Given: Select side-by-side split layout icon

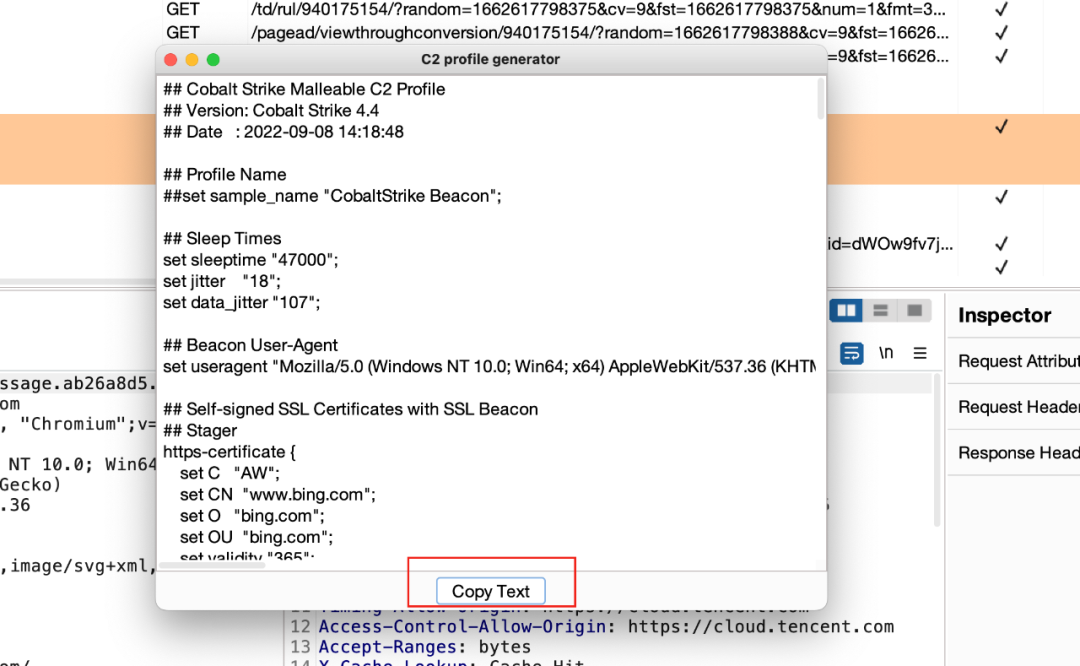Looking at the screenshot, I should pyautogui.click(x=846, y=311).
